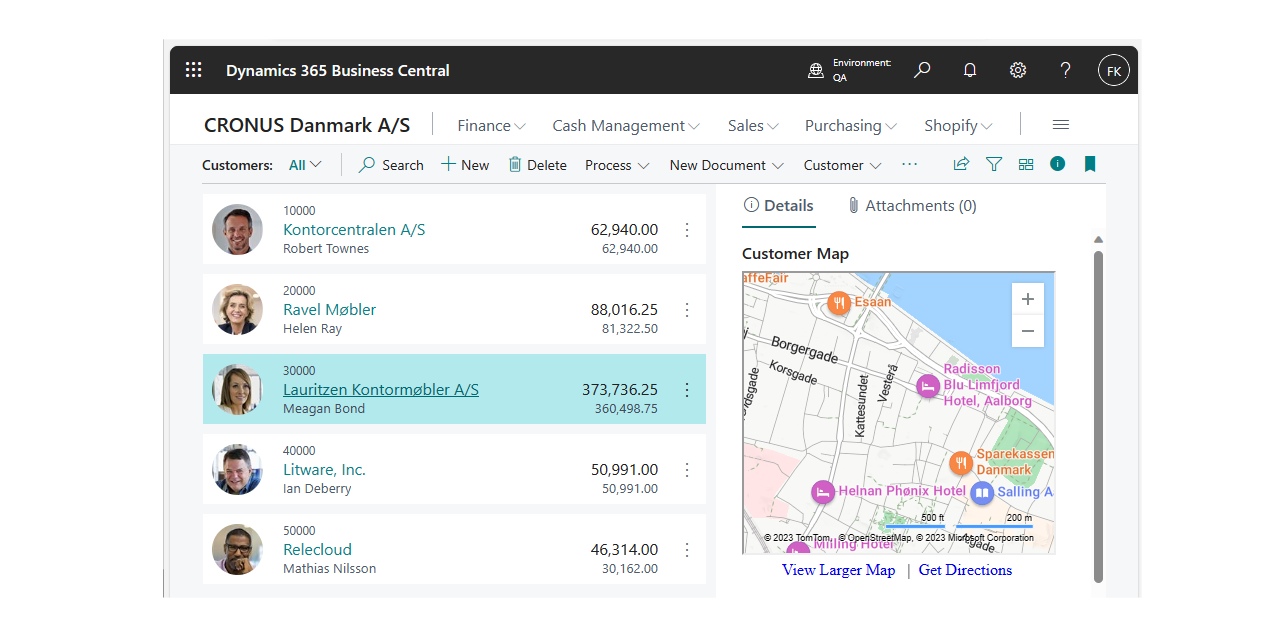This screenshot has height=640, width=1280.
Task: Open the Purchasing menu
Action: 850,126
